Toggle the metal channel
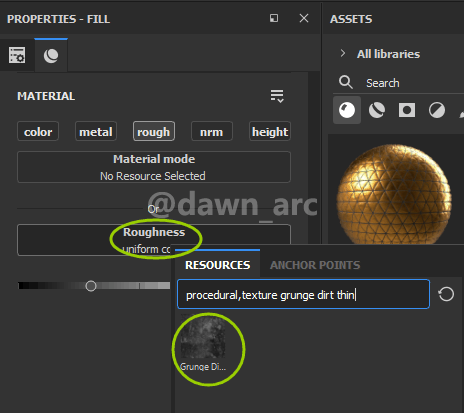The width and height of the screenshot is (464, 413). pyautogui.click(x=96, y=131)
